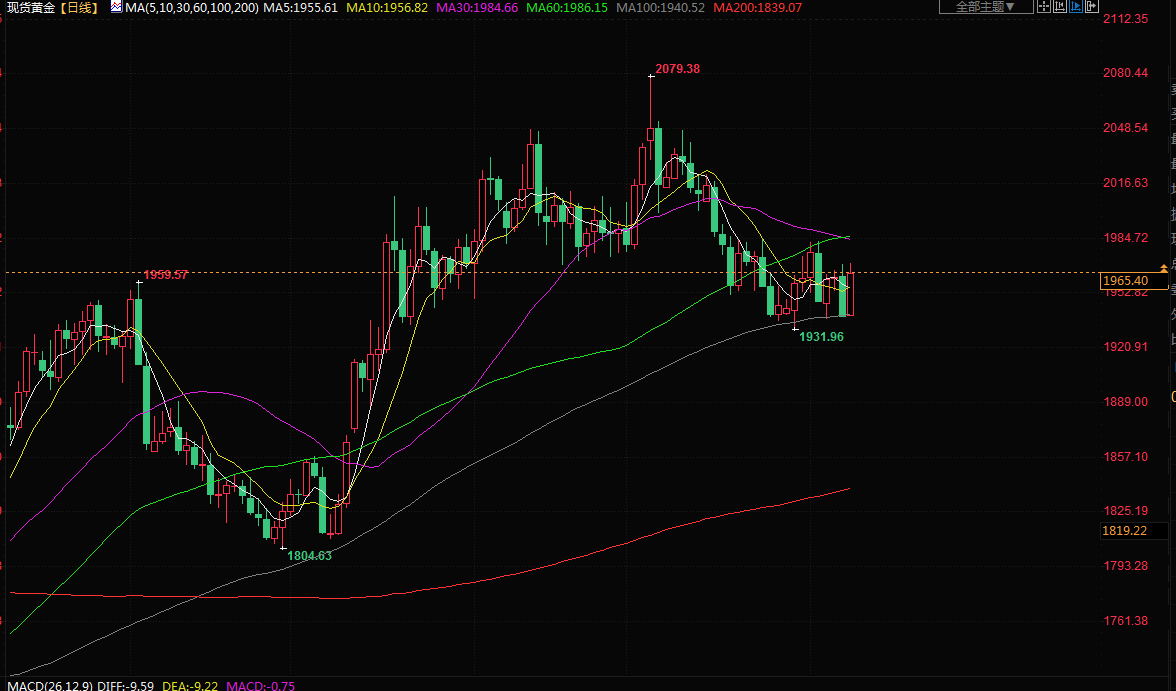
Task: Click the collapse side panel icon
Action: [x=1092, y=6]
